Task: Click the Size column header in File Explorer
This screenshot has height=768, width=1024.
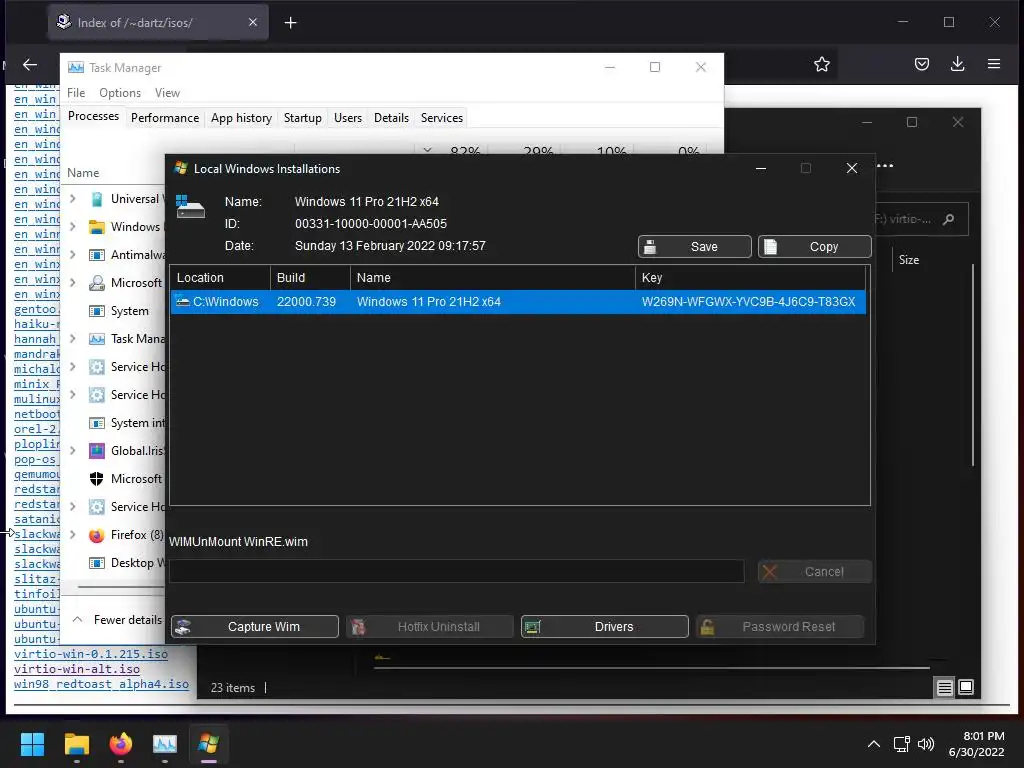Action: [908, 260]
